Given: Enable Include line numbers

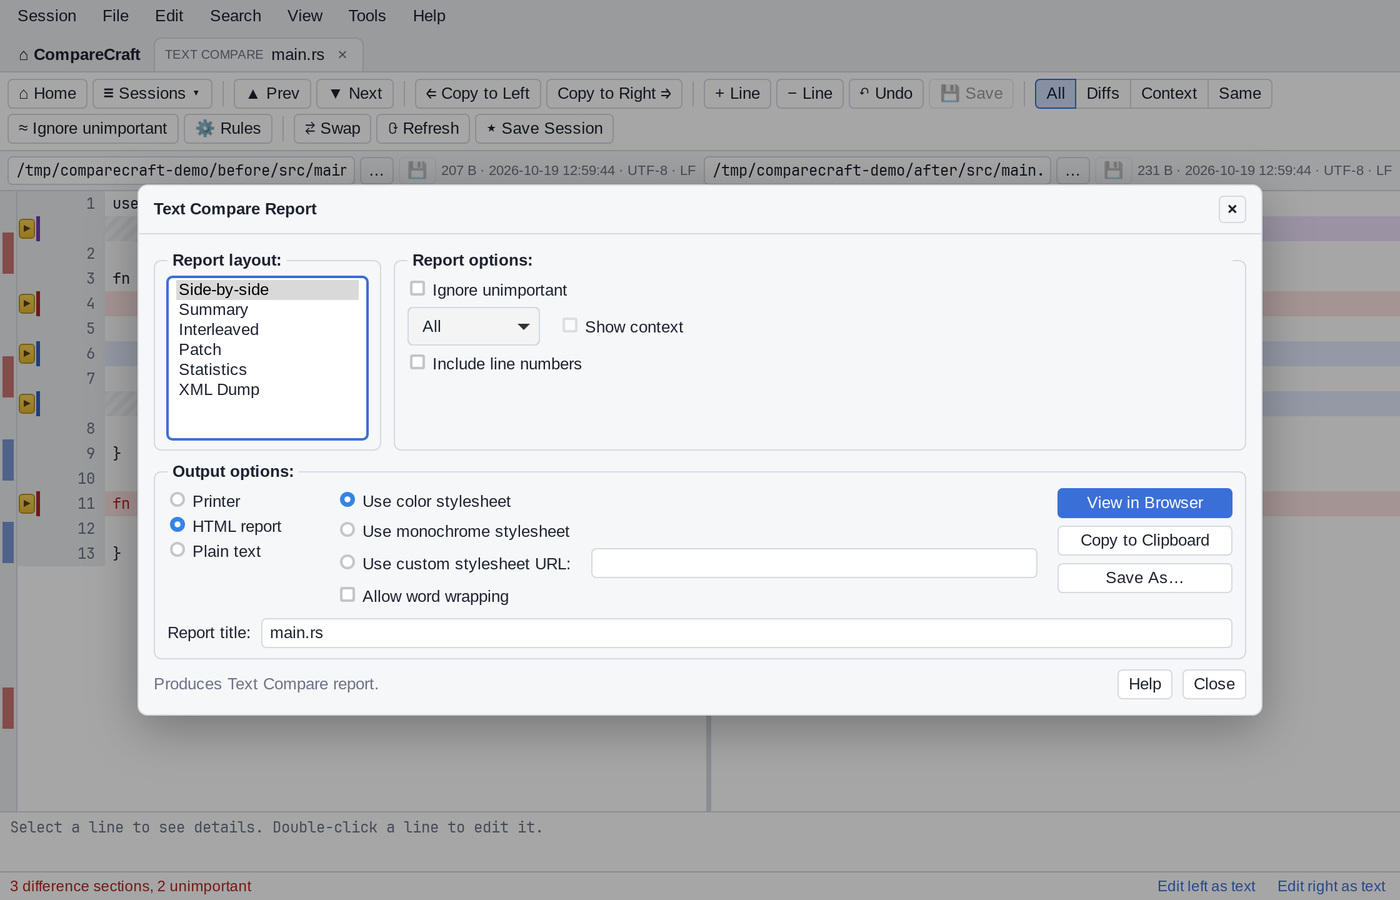Looking at the screenshot, I should (x=418, y=363).
